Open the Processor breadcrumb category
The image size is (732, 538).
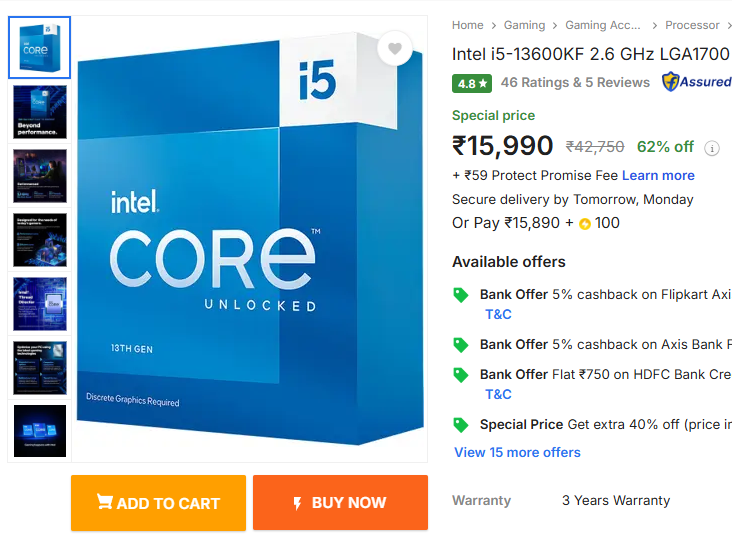[x=692, y=25]
